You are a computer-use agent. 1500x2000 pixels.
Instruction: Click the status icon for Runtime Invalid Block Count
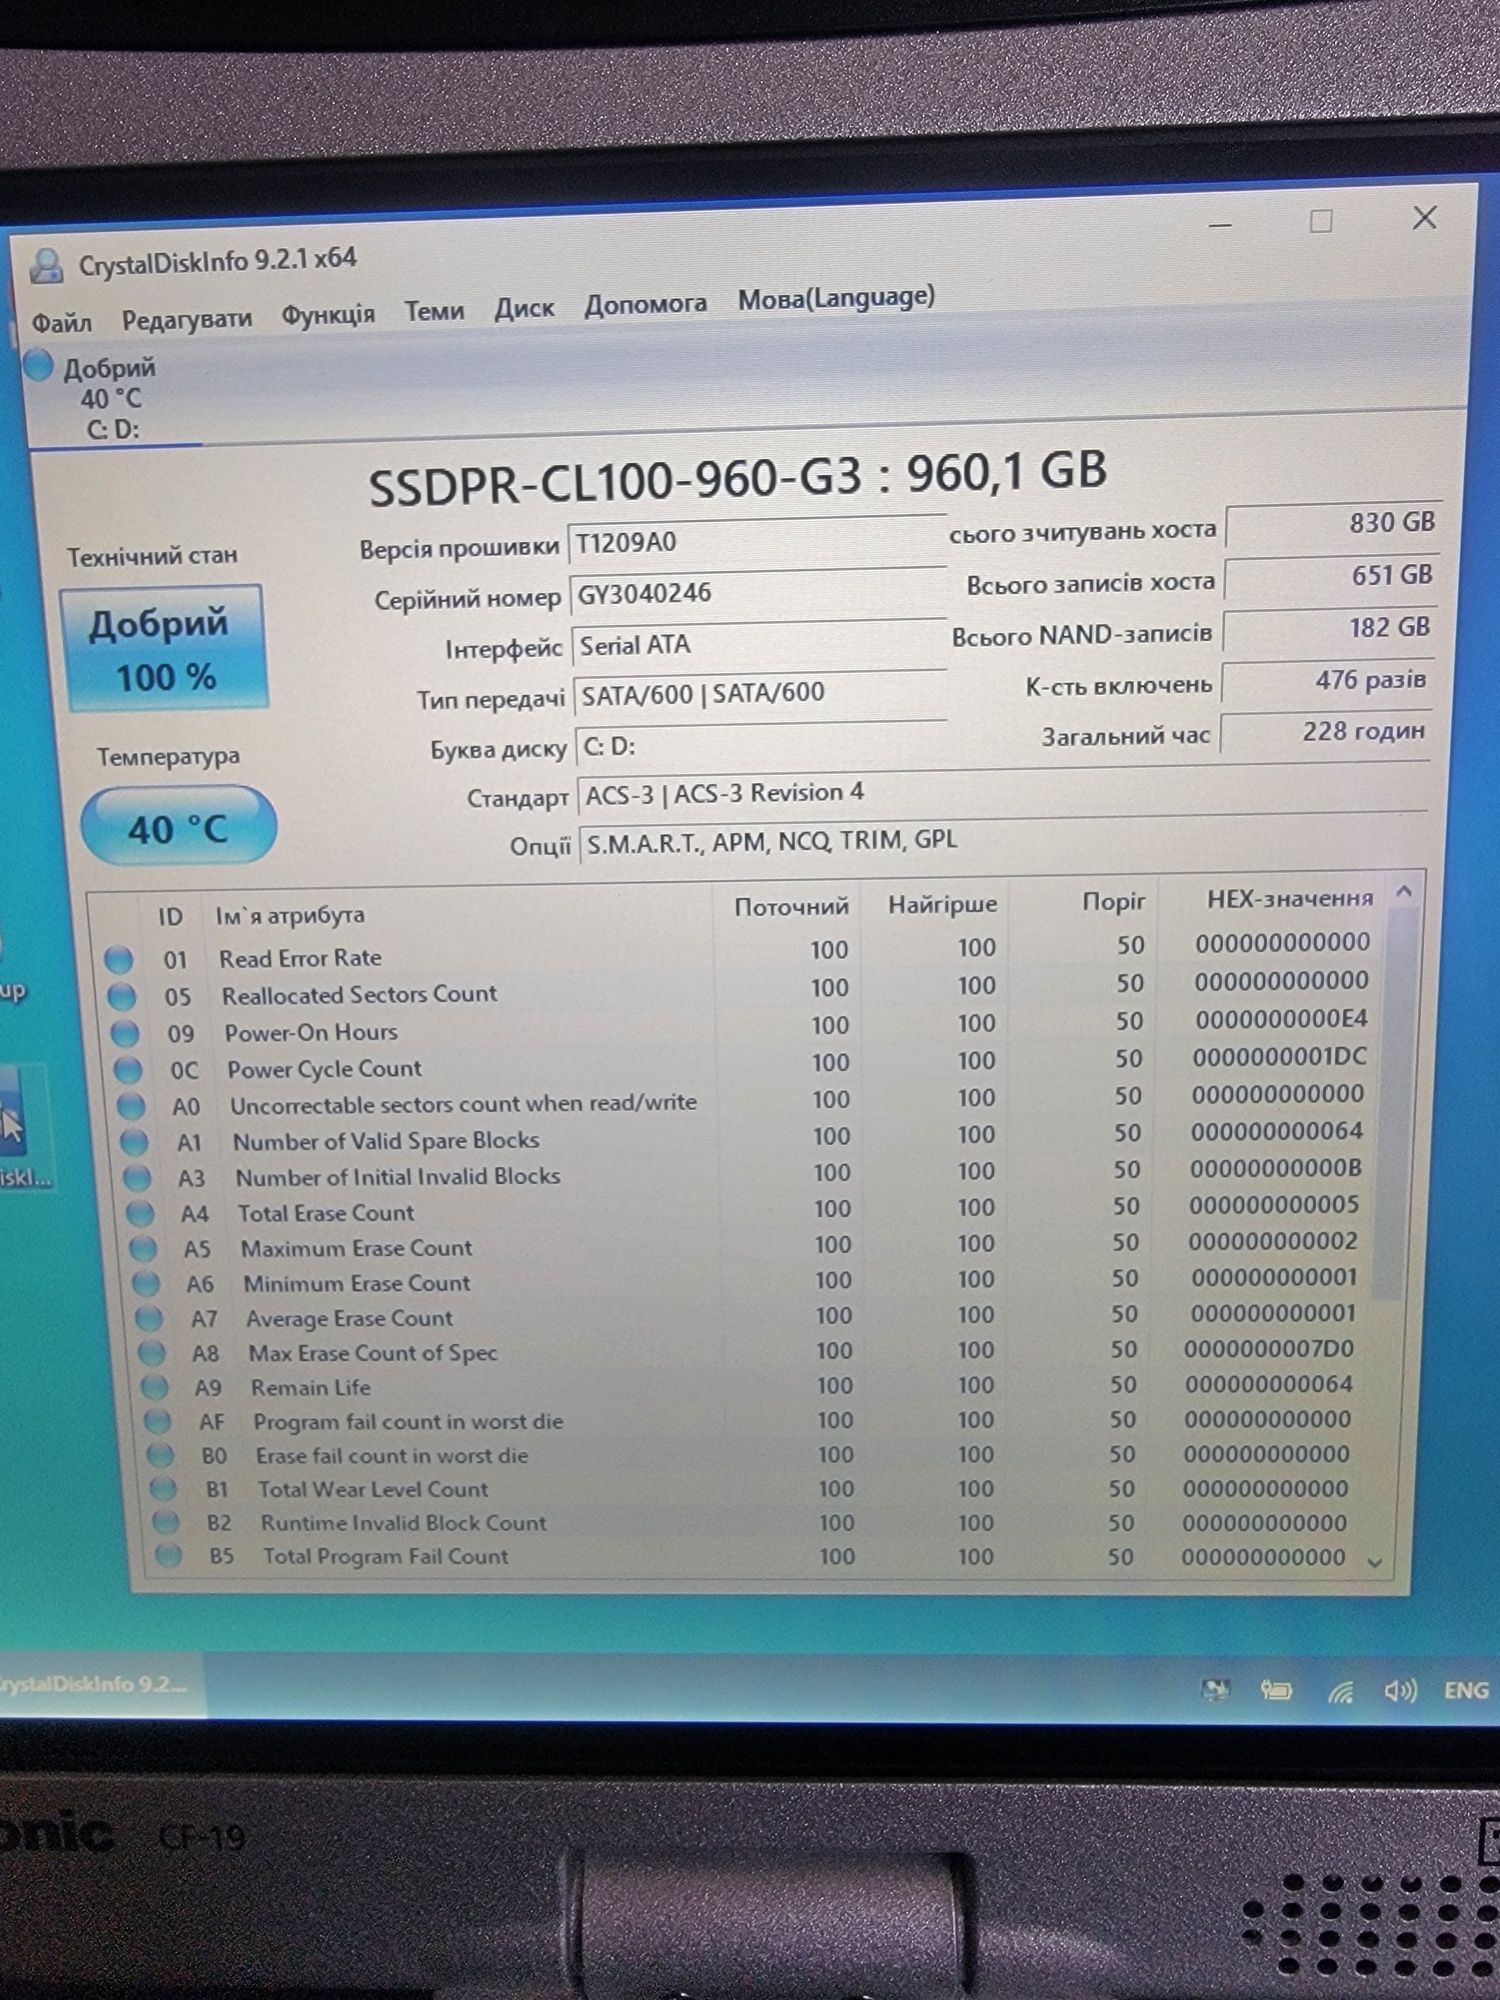pos(166,1523)
